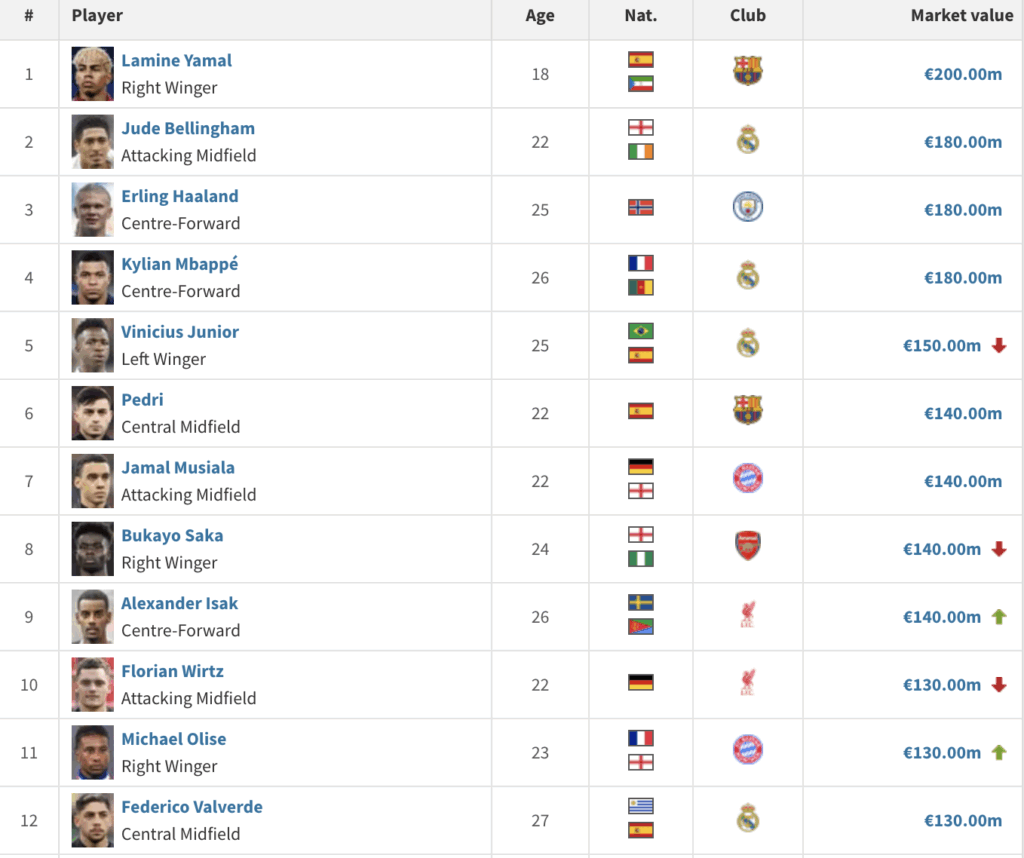The image size is (1024, 858).
Task: Click Real Madrid crest in Jude Bellingham row
Action: click(x=747, y=141)
